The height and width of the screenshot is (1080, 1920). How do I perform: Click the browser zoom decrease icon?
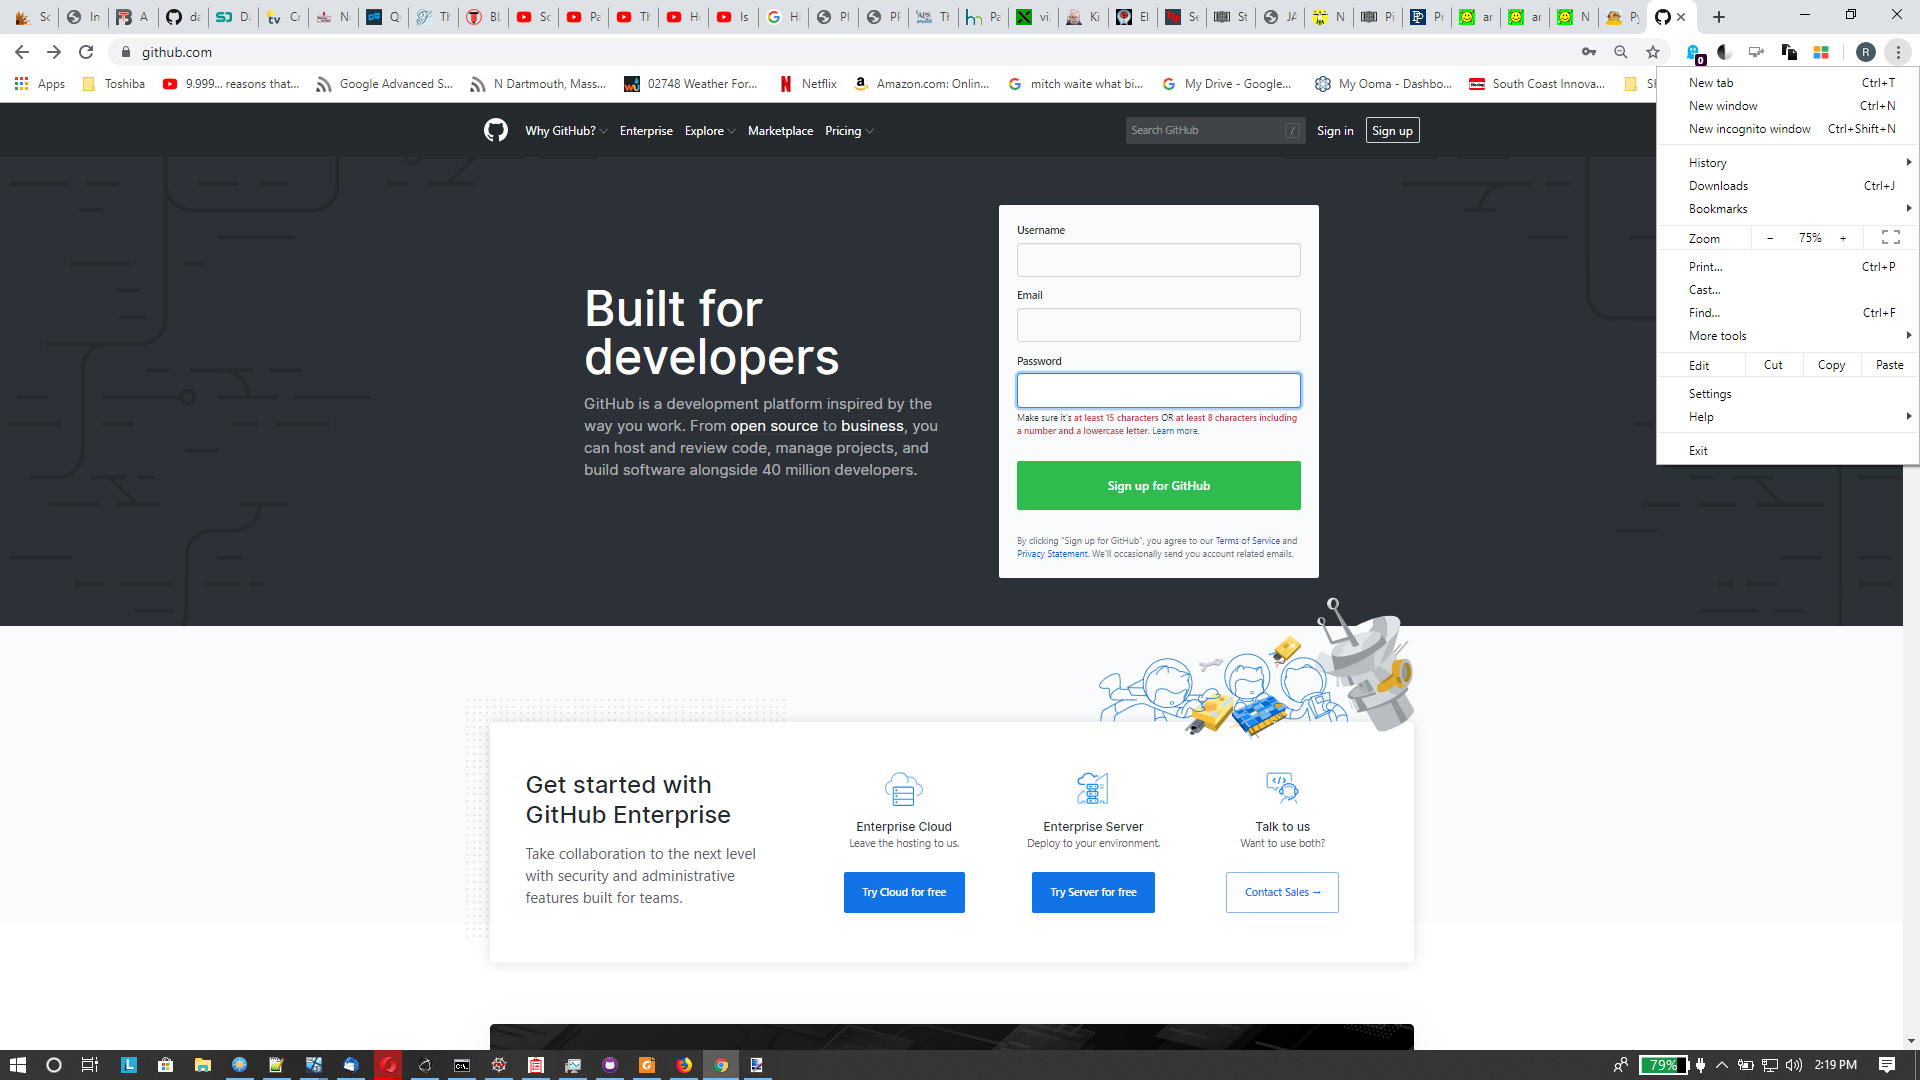tap(1771, 237)
